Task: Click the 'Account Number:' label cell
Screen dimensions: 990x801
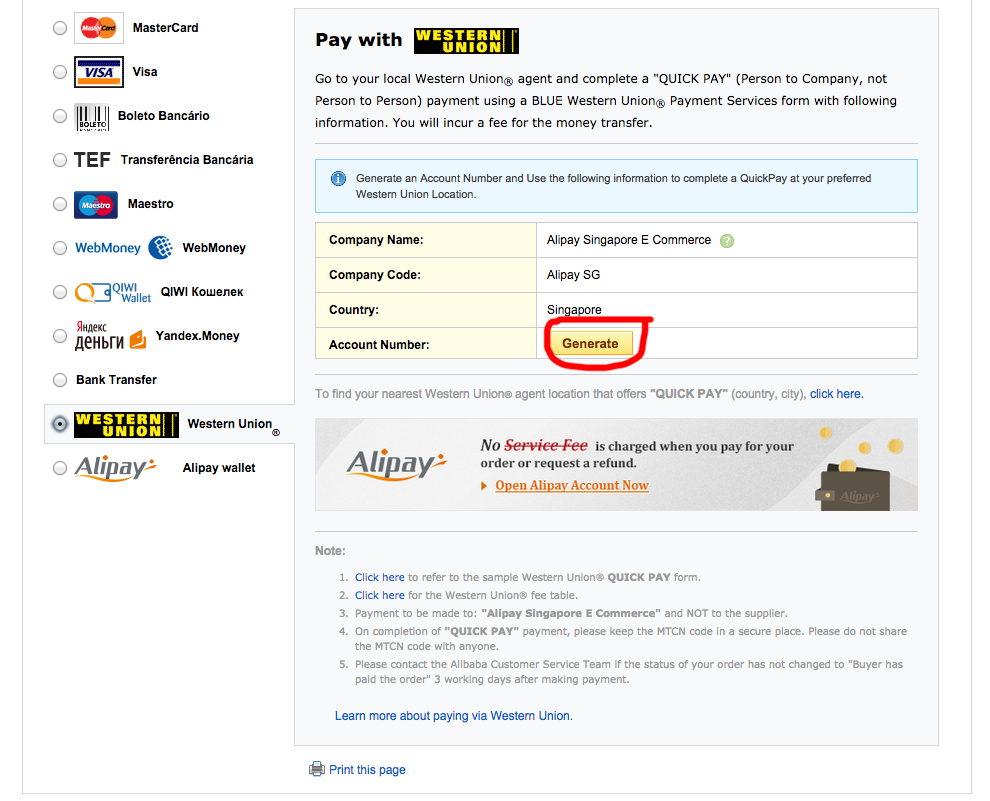Action: (426, 344)
